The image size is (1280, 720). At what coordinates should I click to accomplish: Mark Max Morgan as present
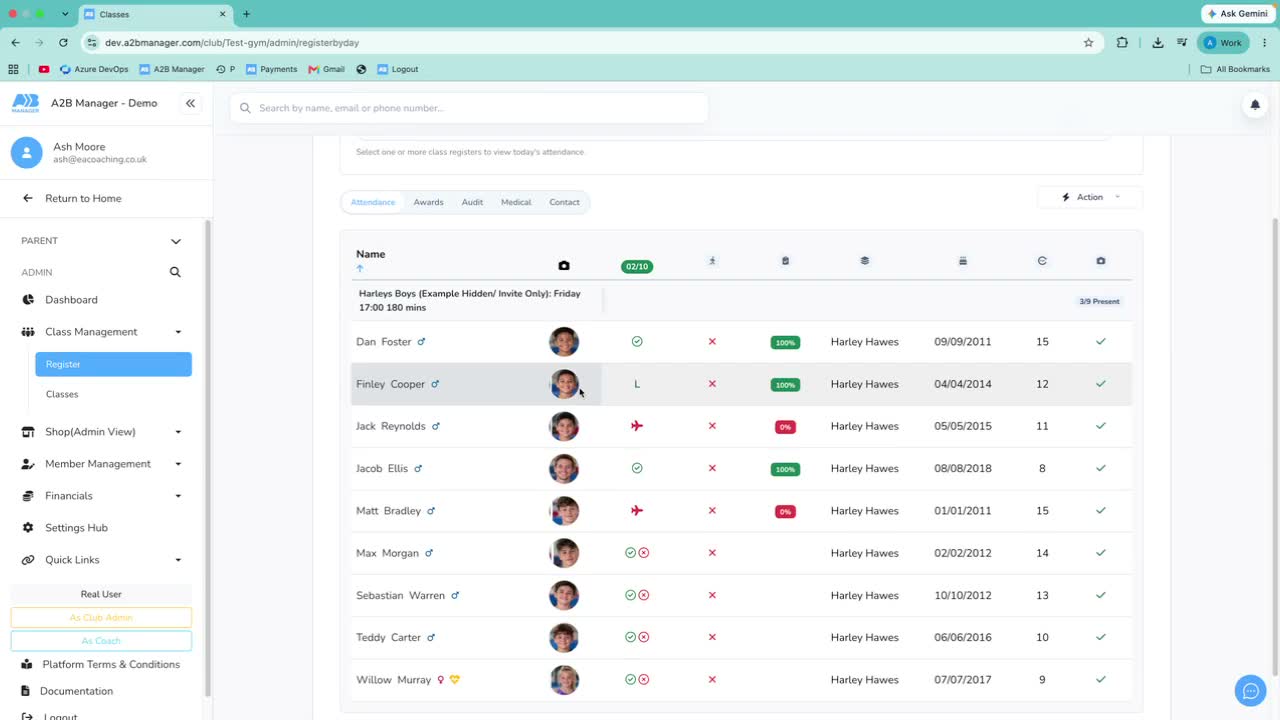[630, 553]
